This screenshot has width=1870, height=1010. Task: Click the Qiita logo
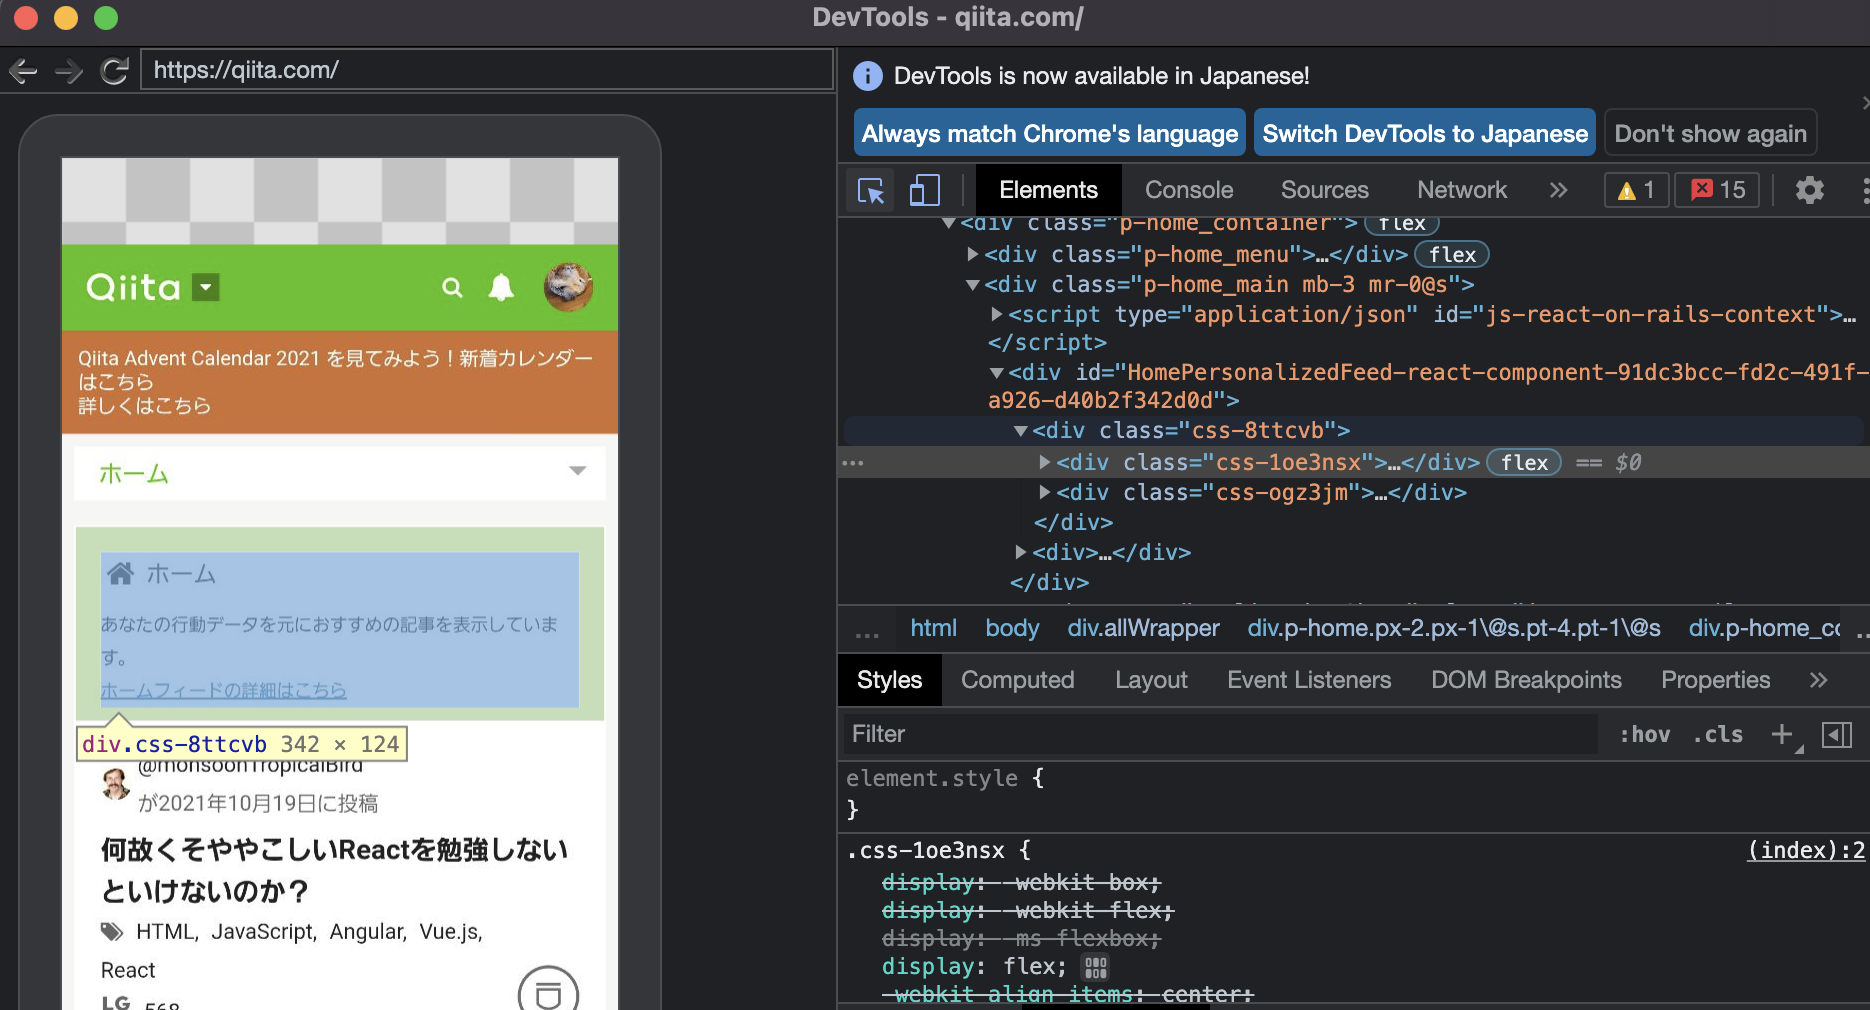133,288
